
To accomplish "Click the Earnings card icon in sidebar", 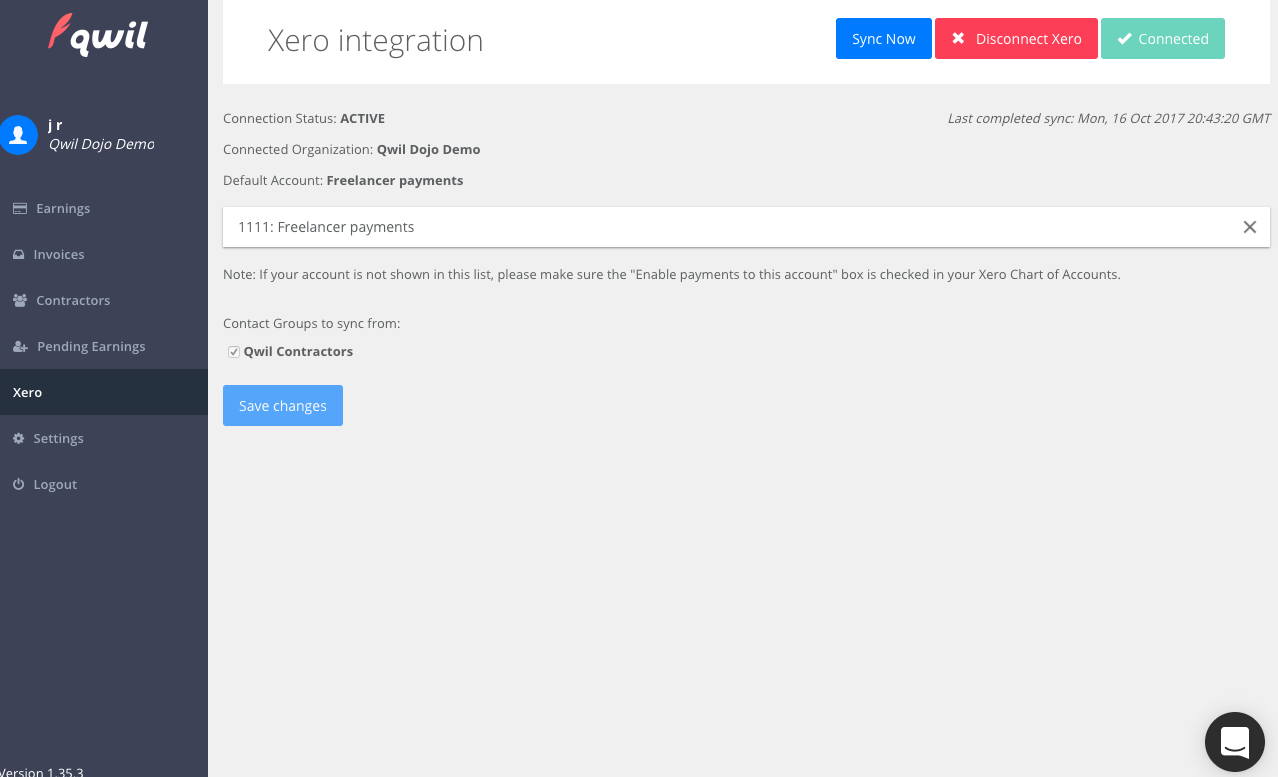I will [x=19, y=209].
